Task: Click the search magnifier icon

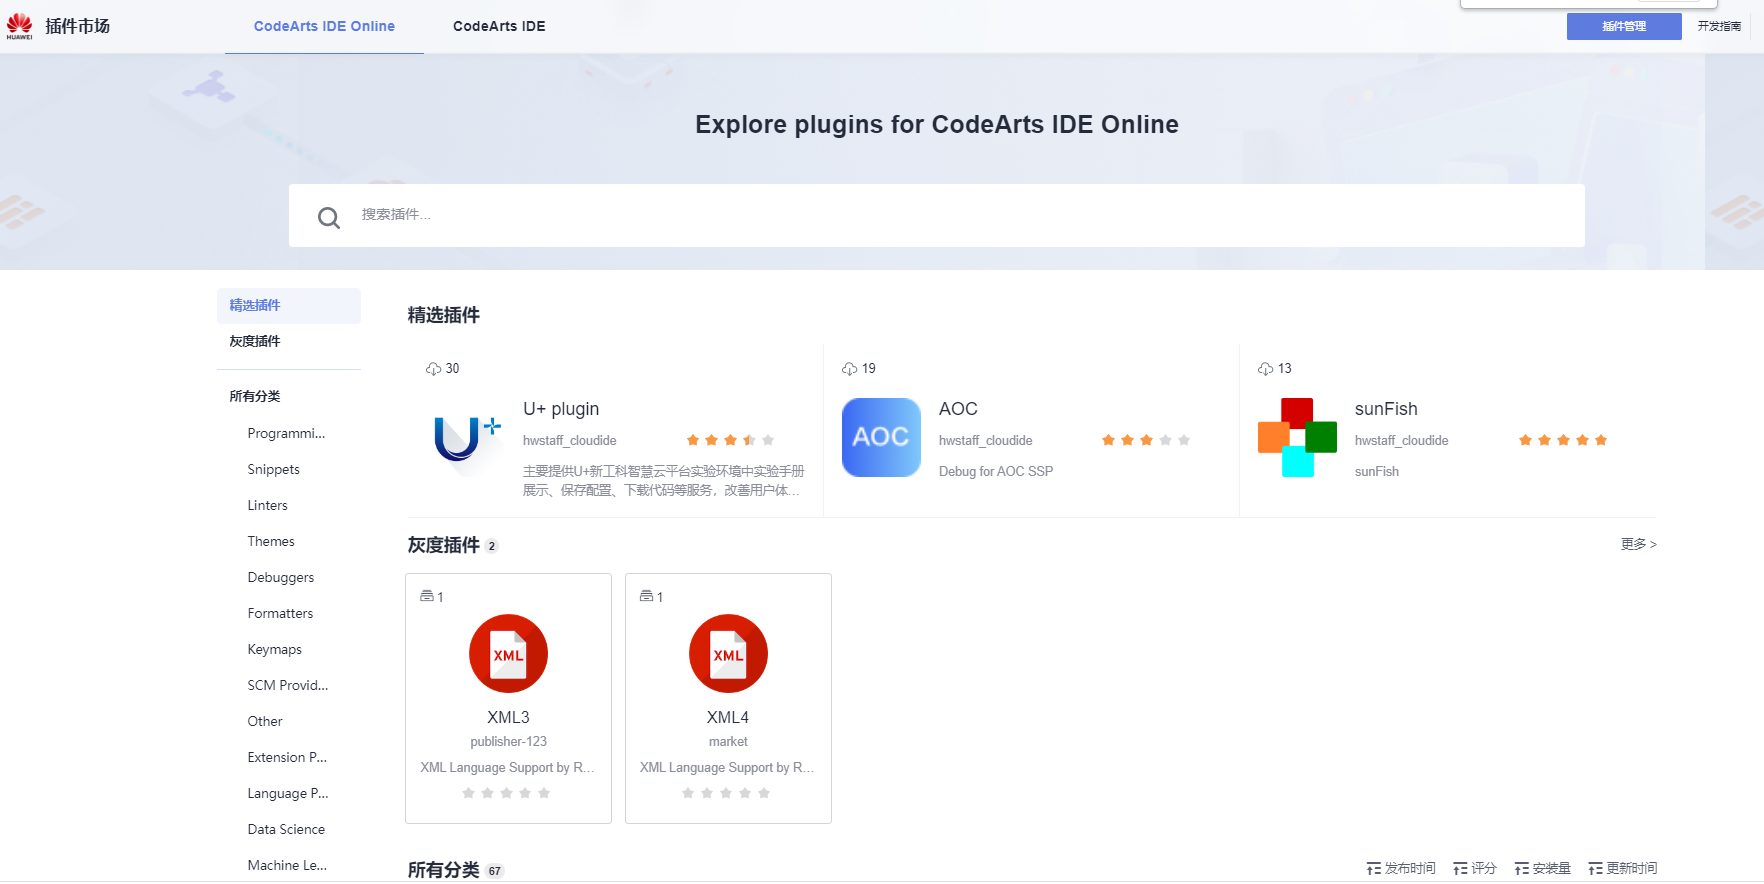Action: click(329, 217)
